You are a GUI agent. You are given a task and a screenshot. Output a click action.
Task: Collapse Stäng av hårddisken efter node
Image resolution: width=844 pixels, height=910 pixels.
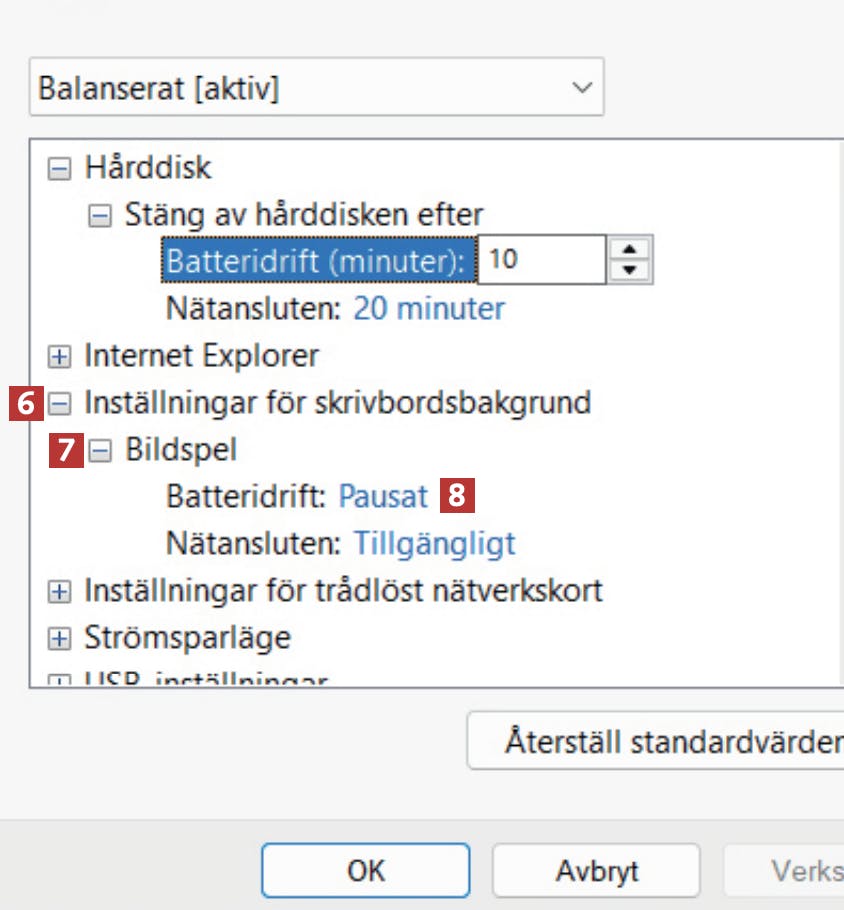[x=100, y=215]
